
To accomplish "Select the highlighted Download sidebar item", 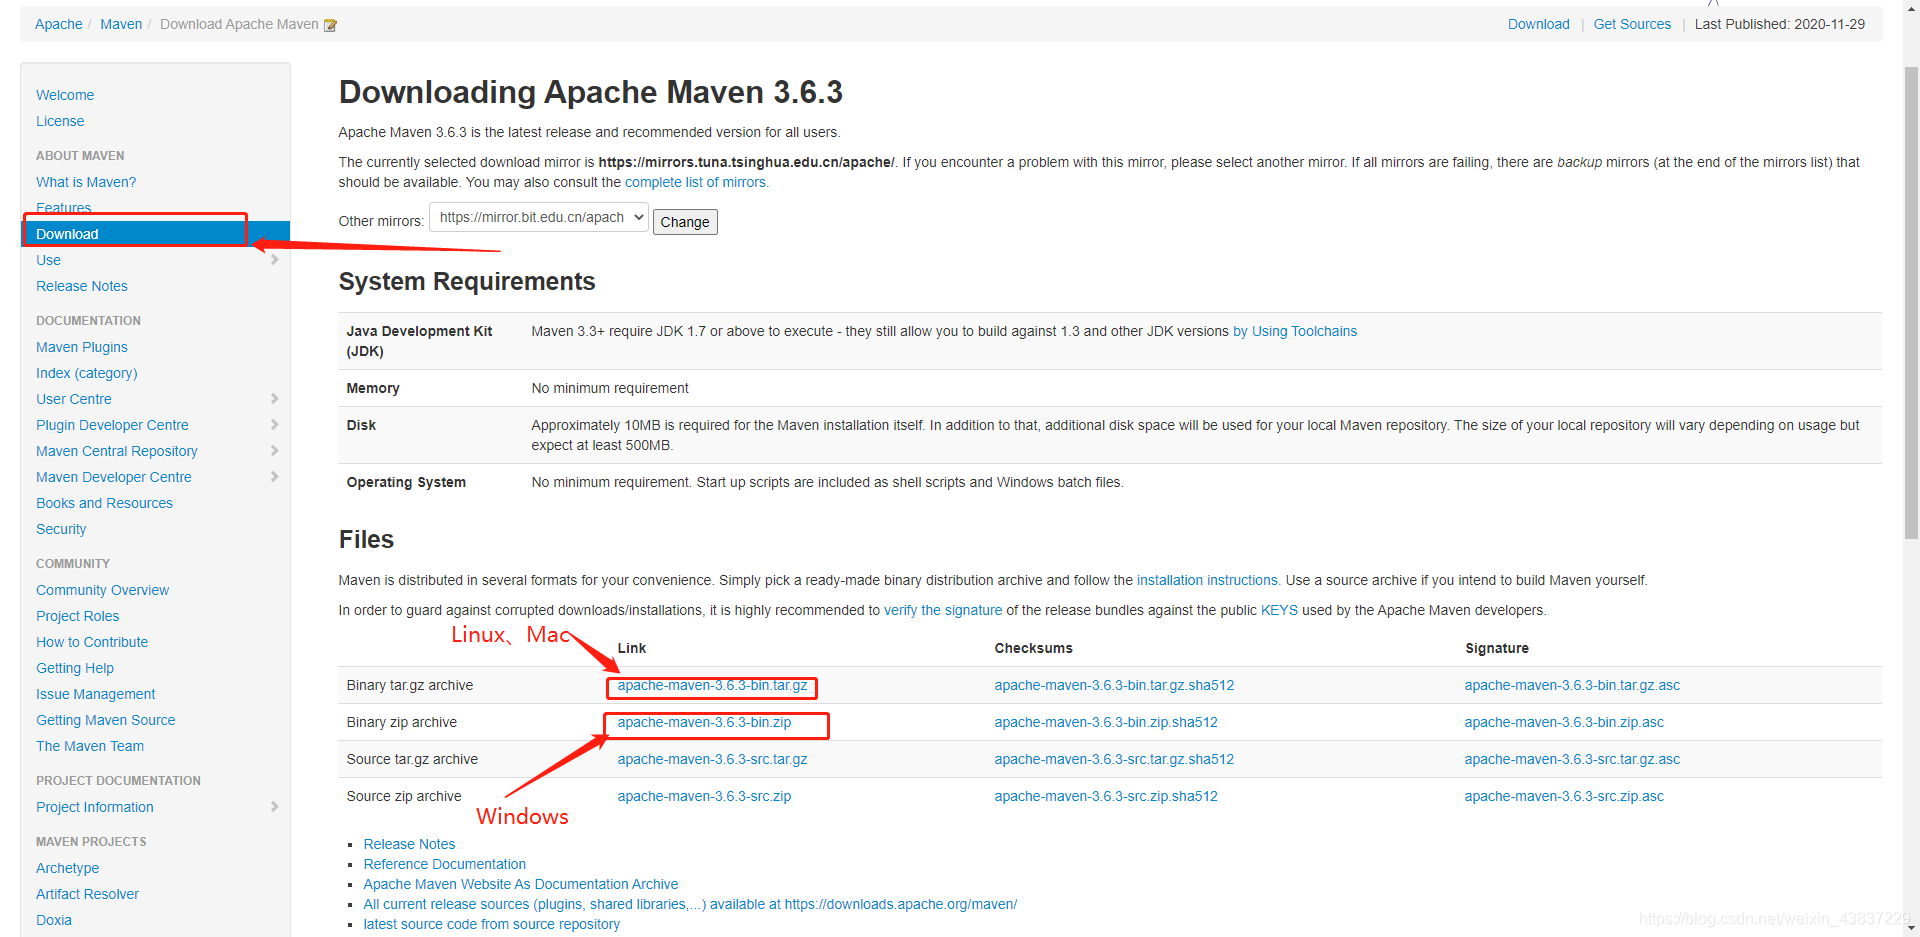I will pos(155,234).
